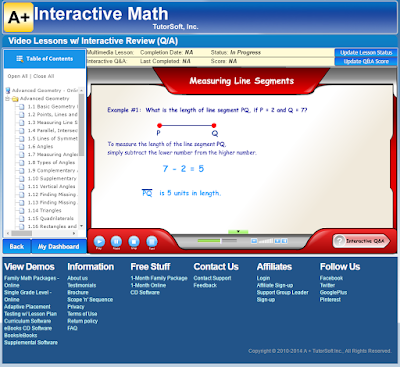The height and width of the screenshot is (367, 400).
Task: Click Update Lesson Status button
Action: (x=366, y=53)
